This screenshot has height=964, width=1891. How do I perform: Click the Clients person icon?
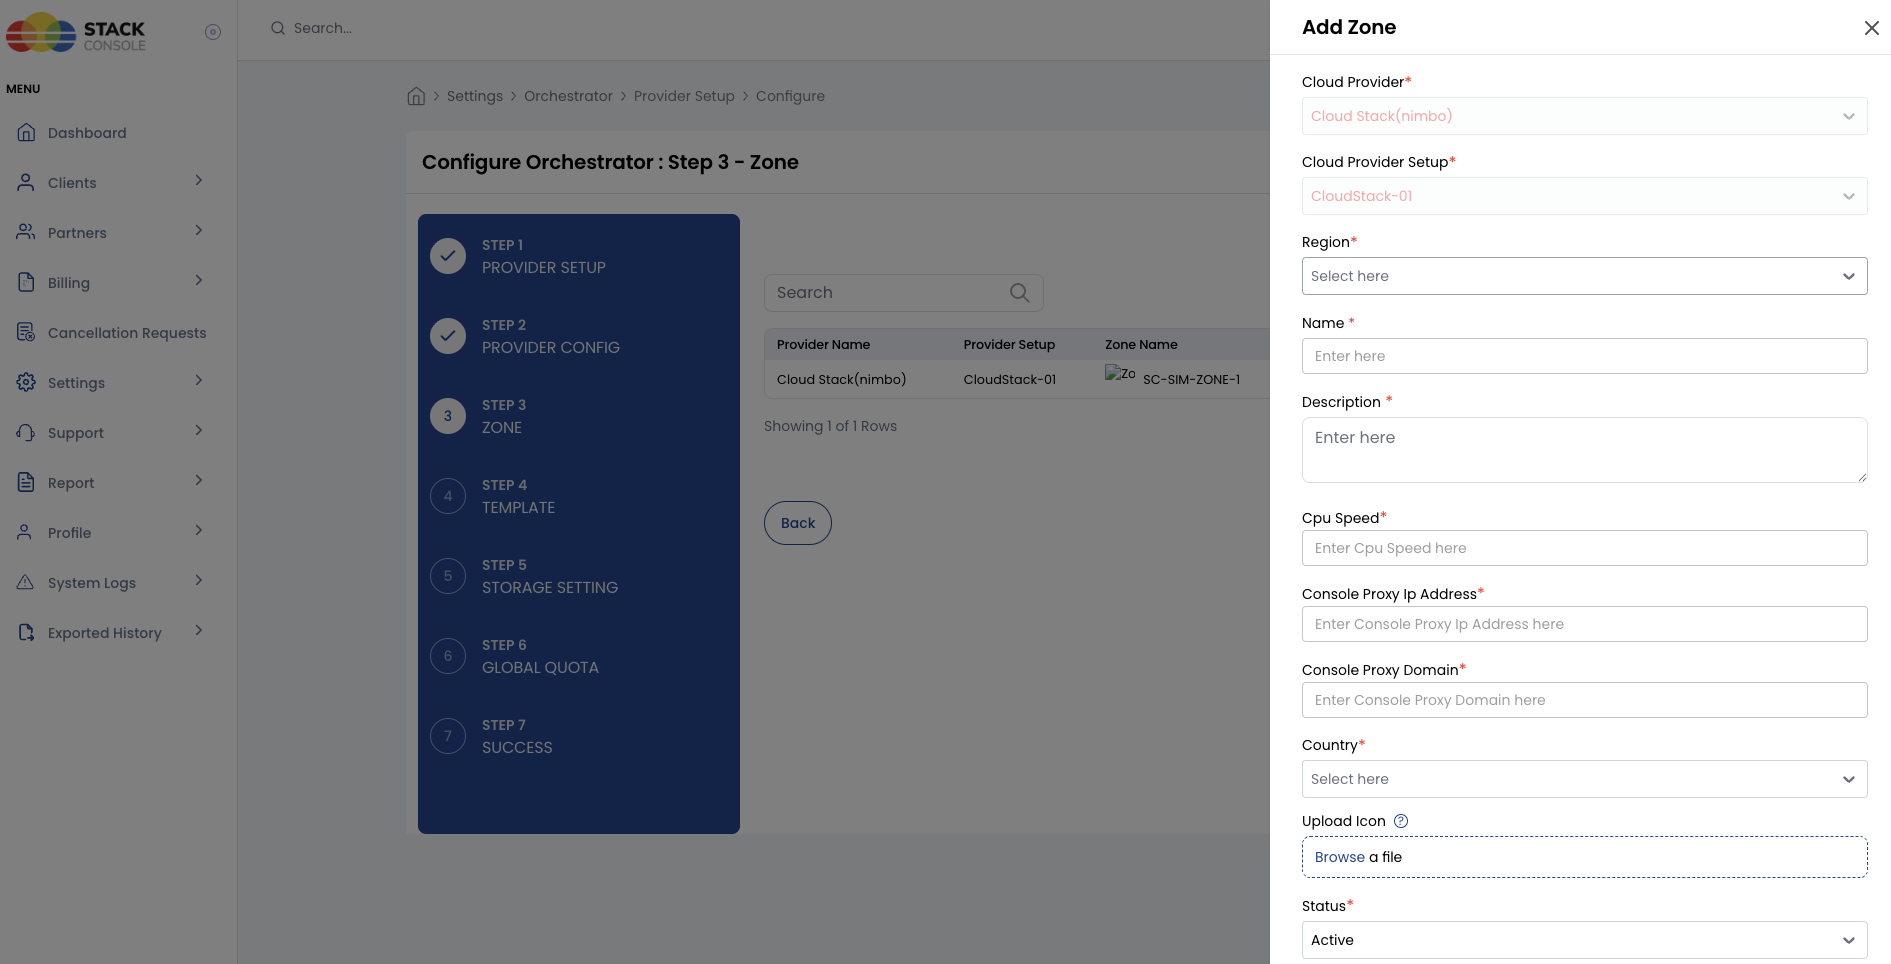click(27, 182)
